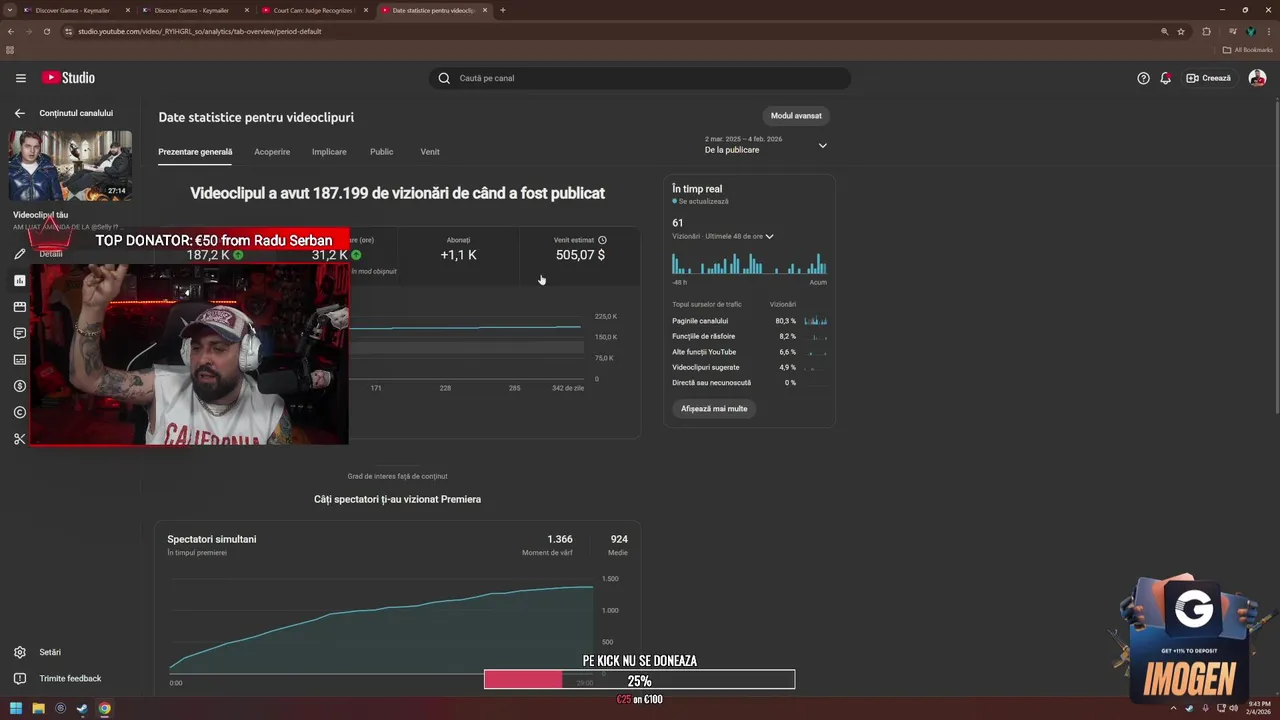1280x720 pixels.
Task: Open Chrome media control icon
Action: coord(1231,31)
